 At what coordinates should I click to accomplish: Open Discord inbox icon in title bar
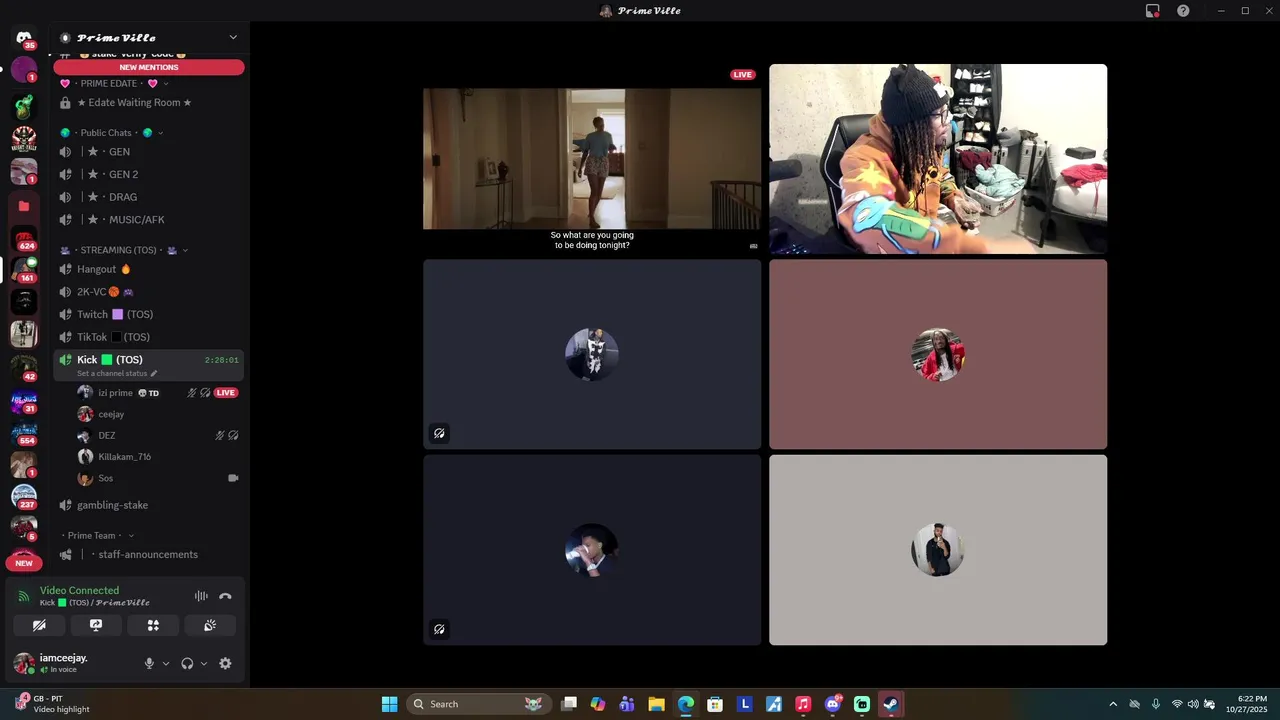[1153, 11]
